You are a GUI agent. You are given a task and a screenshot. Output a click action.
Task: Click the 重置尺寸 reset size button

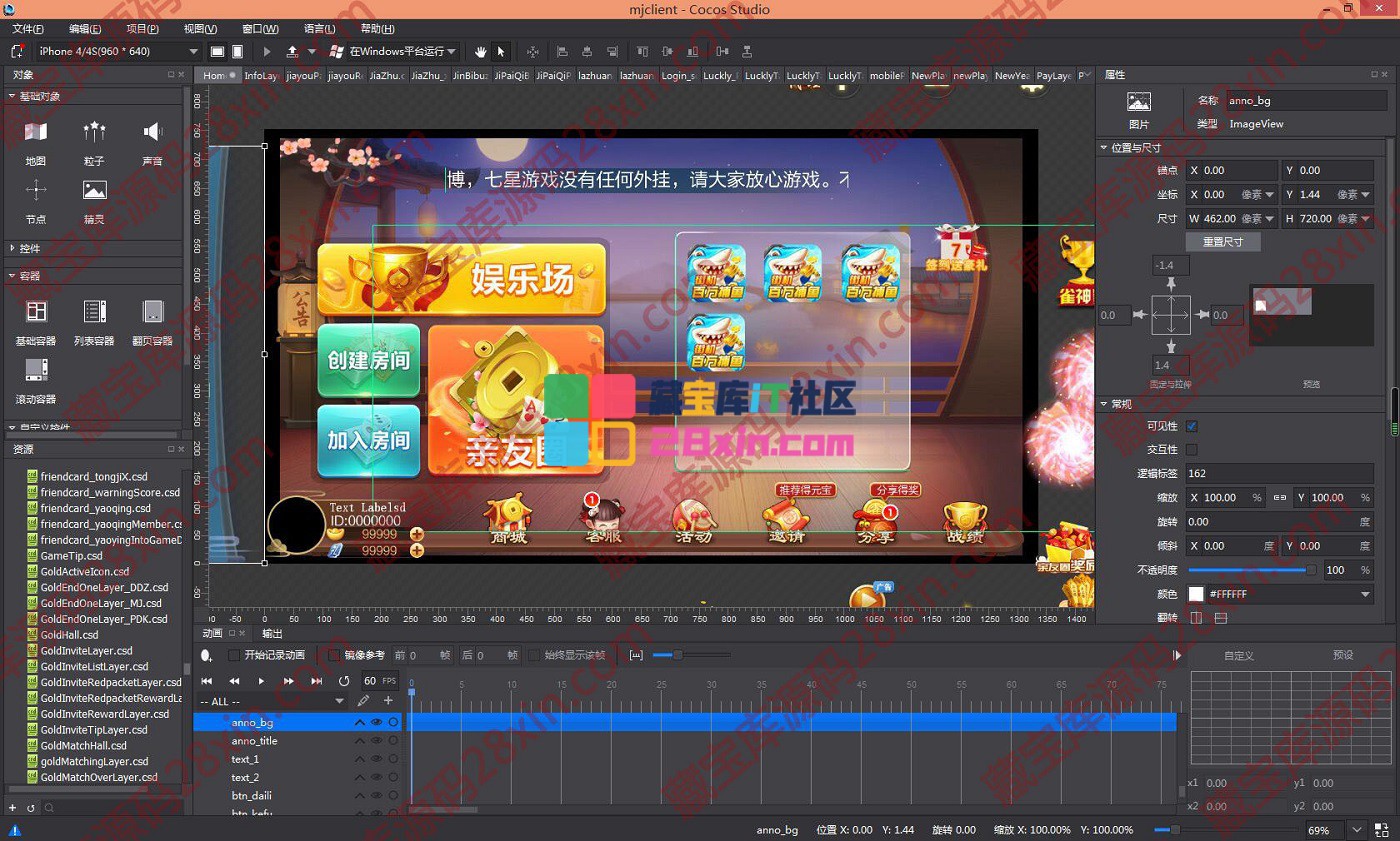click(1223, 242)
